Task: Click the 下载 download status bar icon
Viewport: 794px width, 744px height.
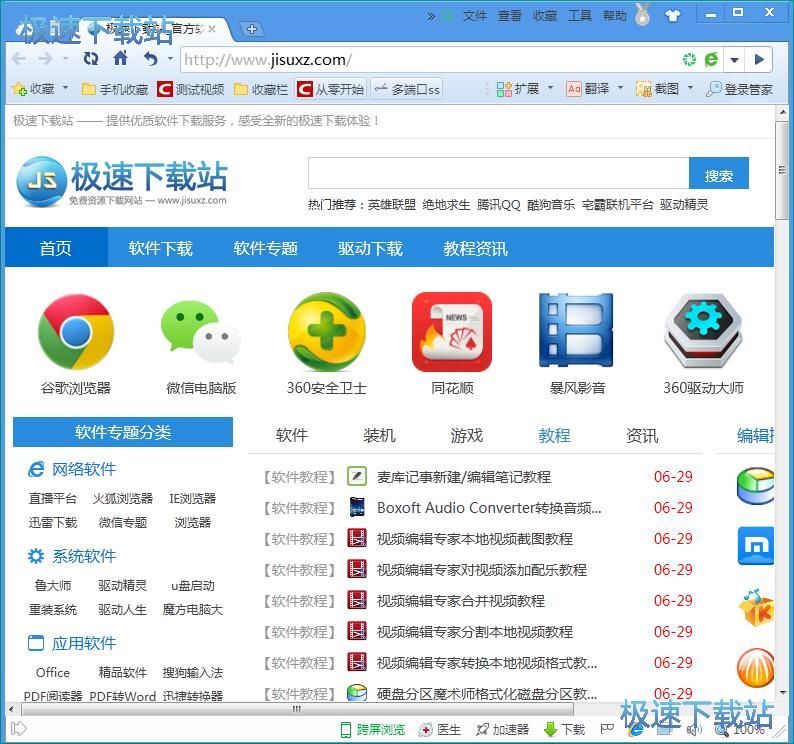Action: pos(564,729)
